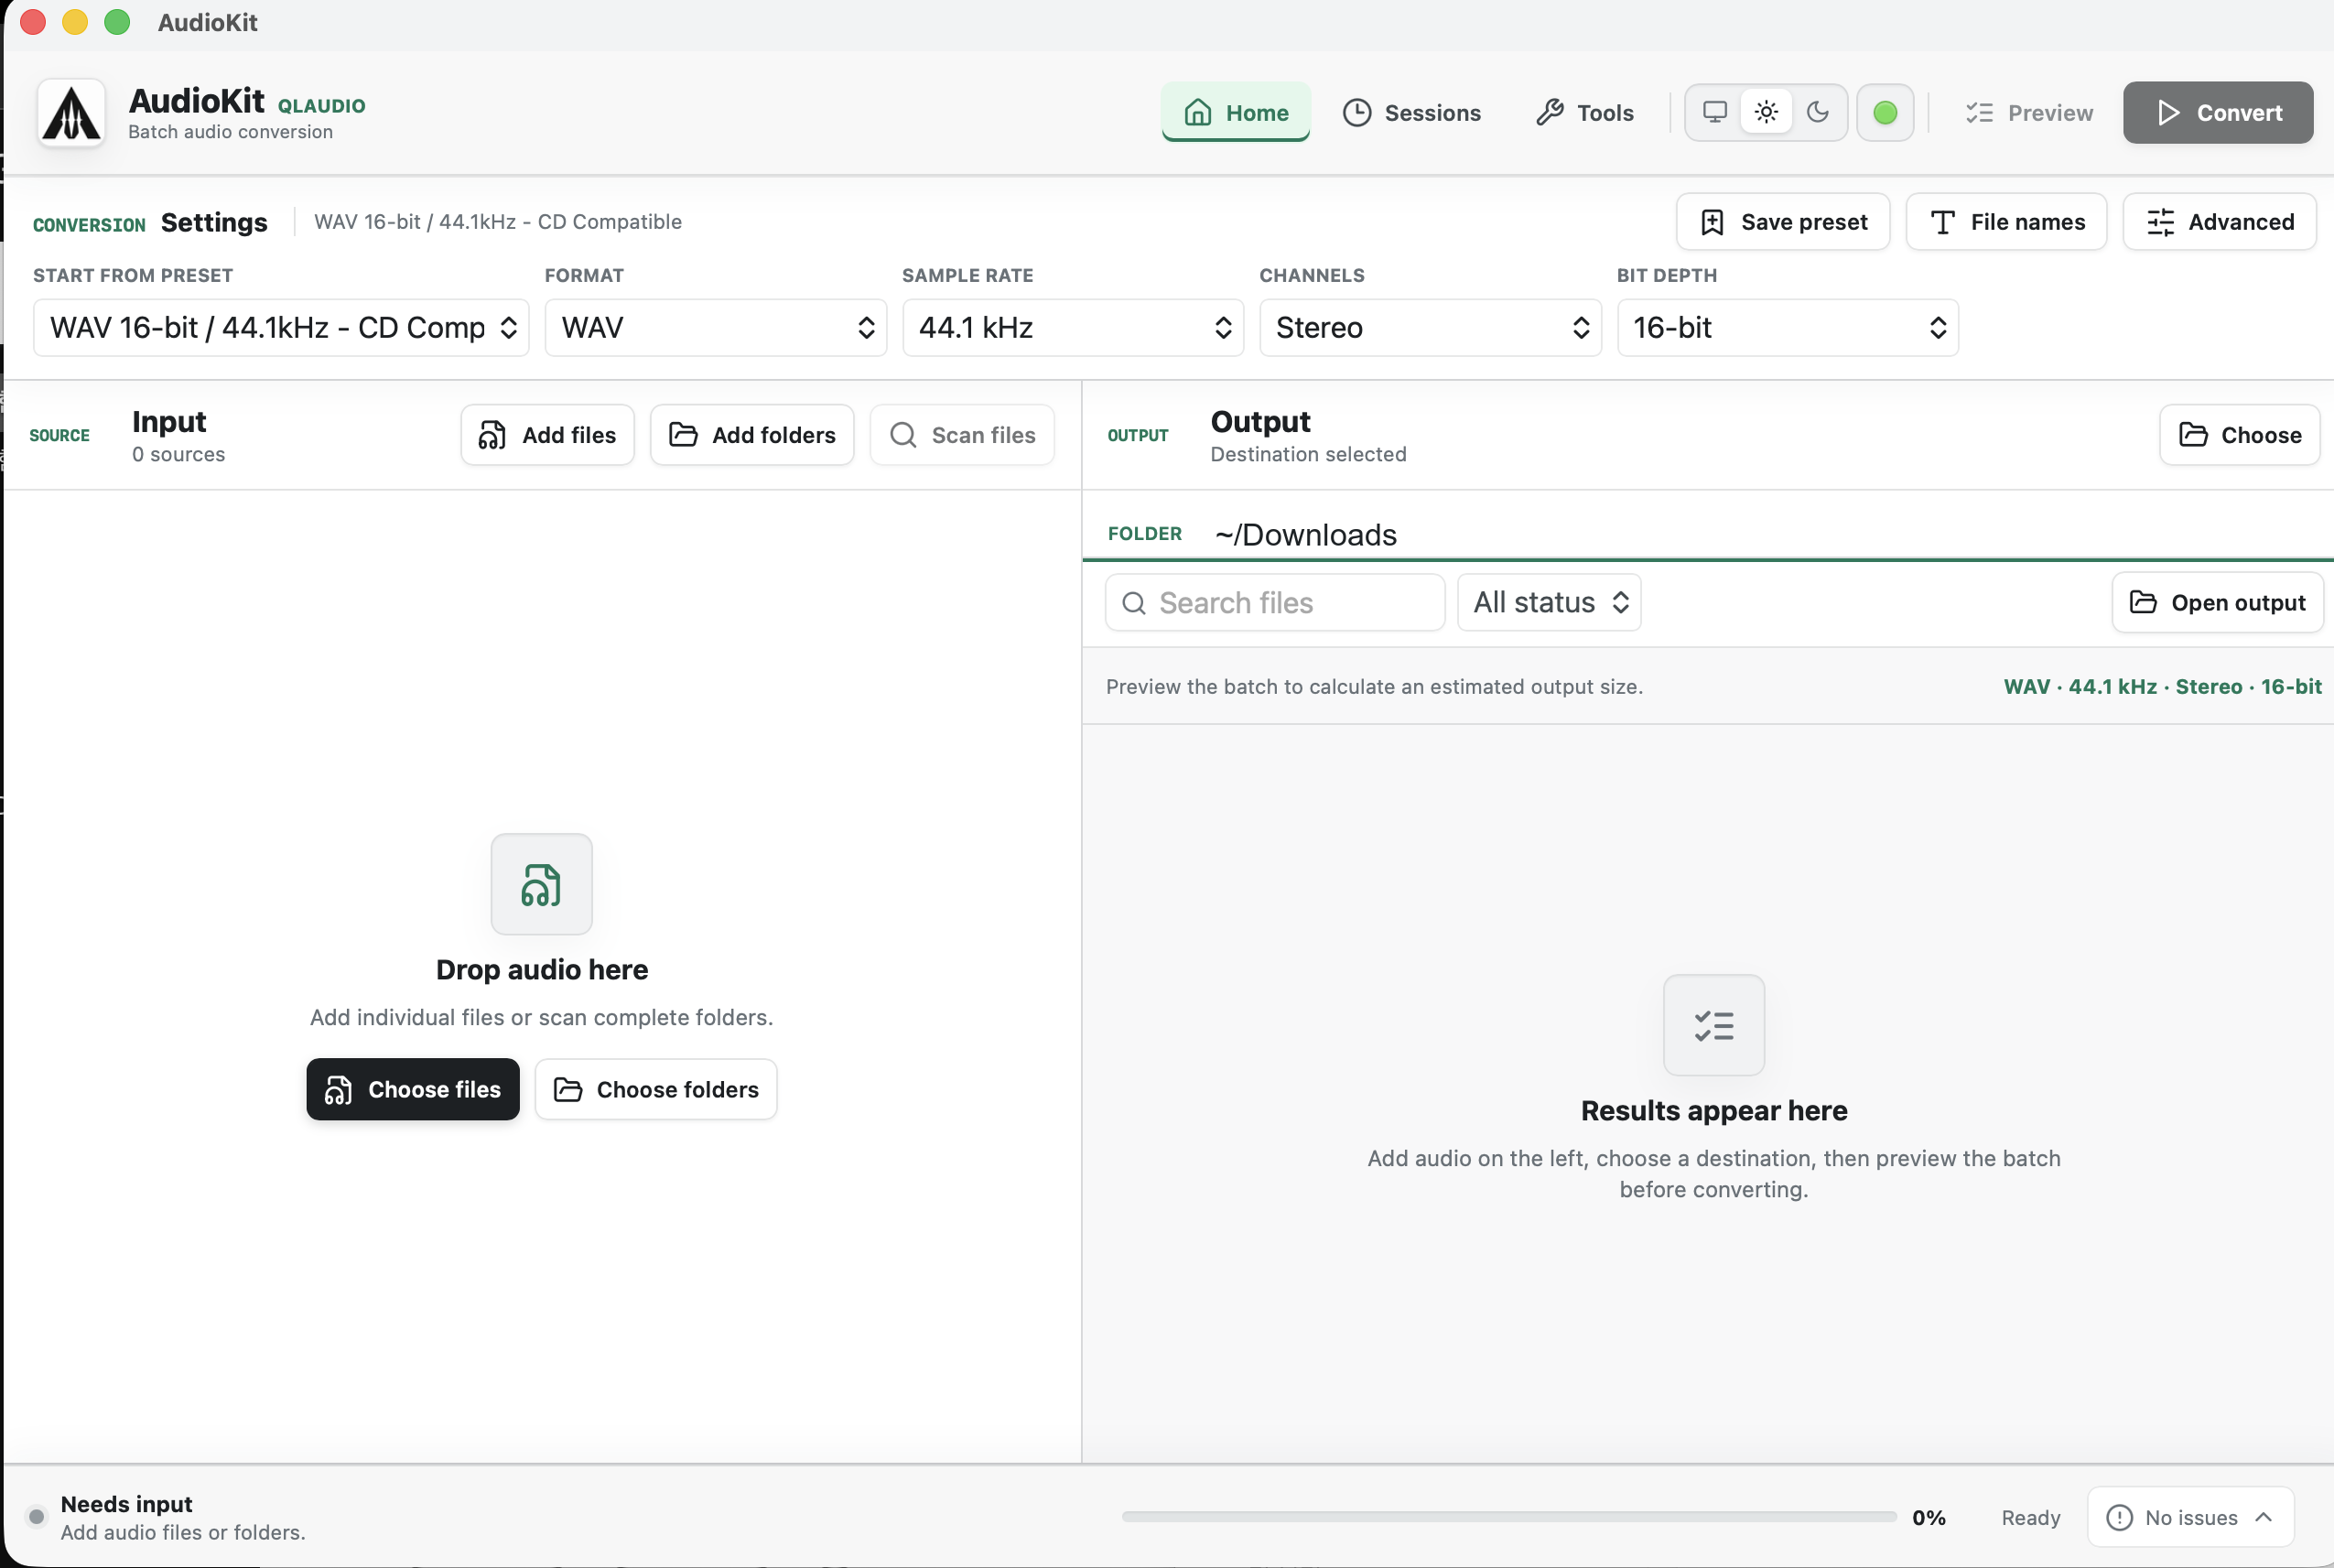Click the Scan files button
Viewport: 2334px width, 1568px height.
click(962, 435)
